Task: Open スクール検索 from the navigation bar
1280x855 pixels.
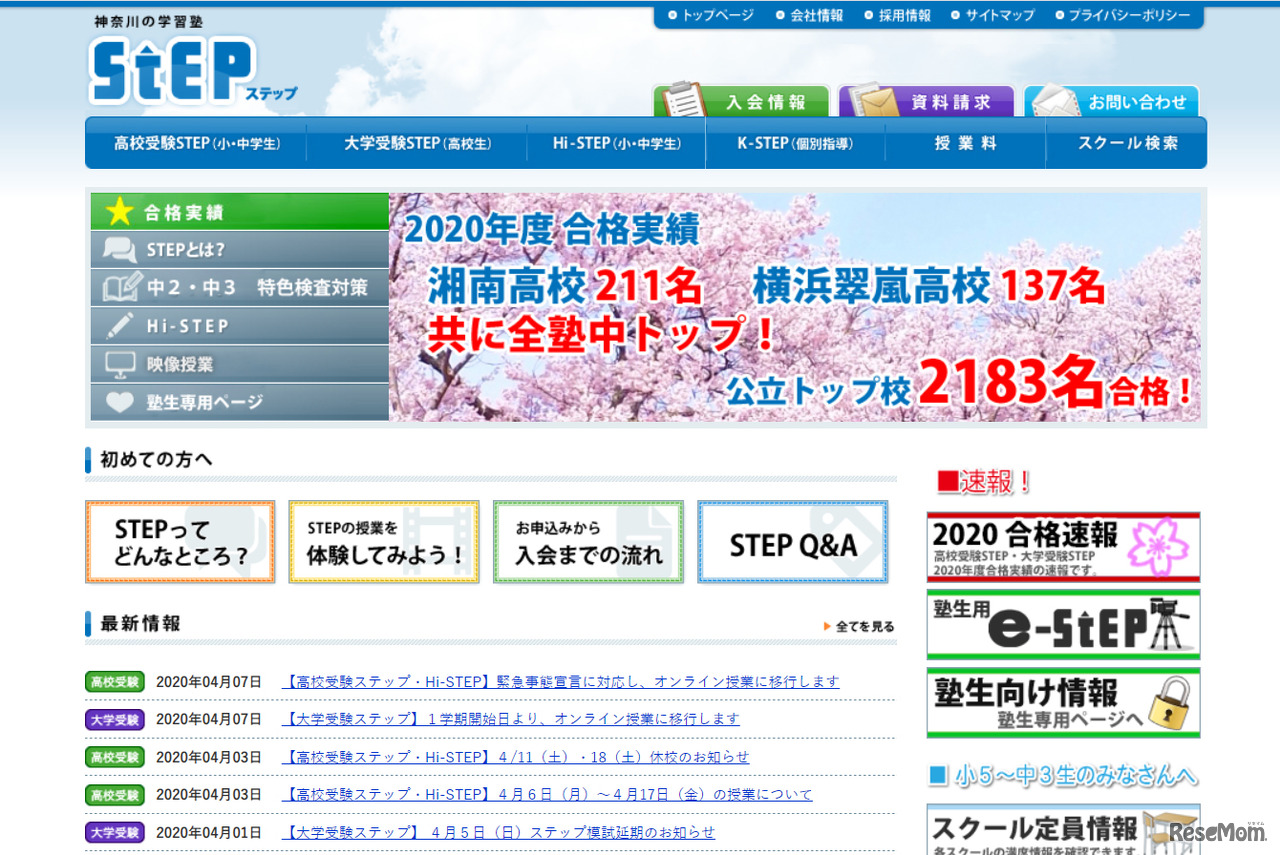Action: pos(1123,143)
